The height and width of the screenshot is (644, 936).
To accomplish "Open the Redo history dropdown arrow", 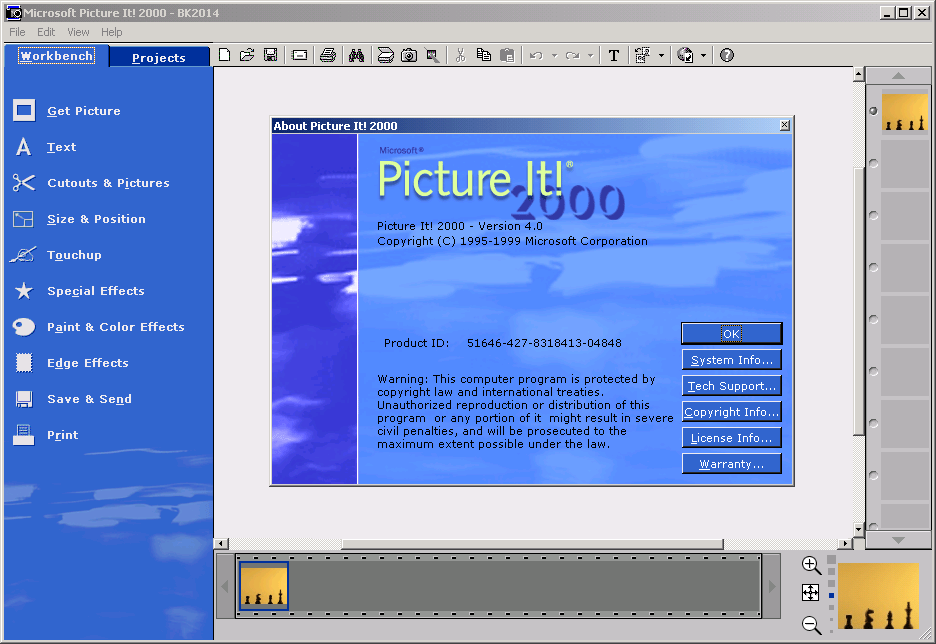I will tap(590, 56).
